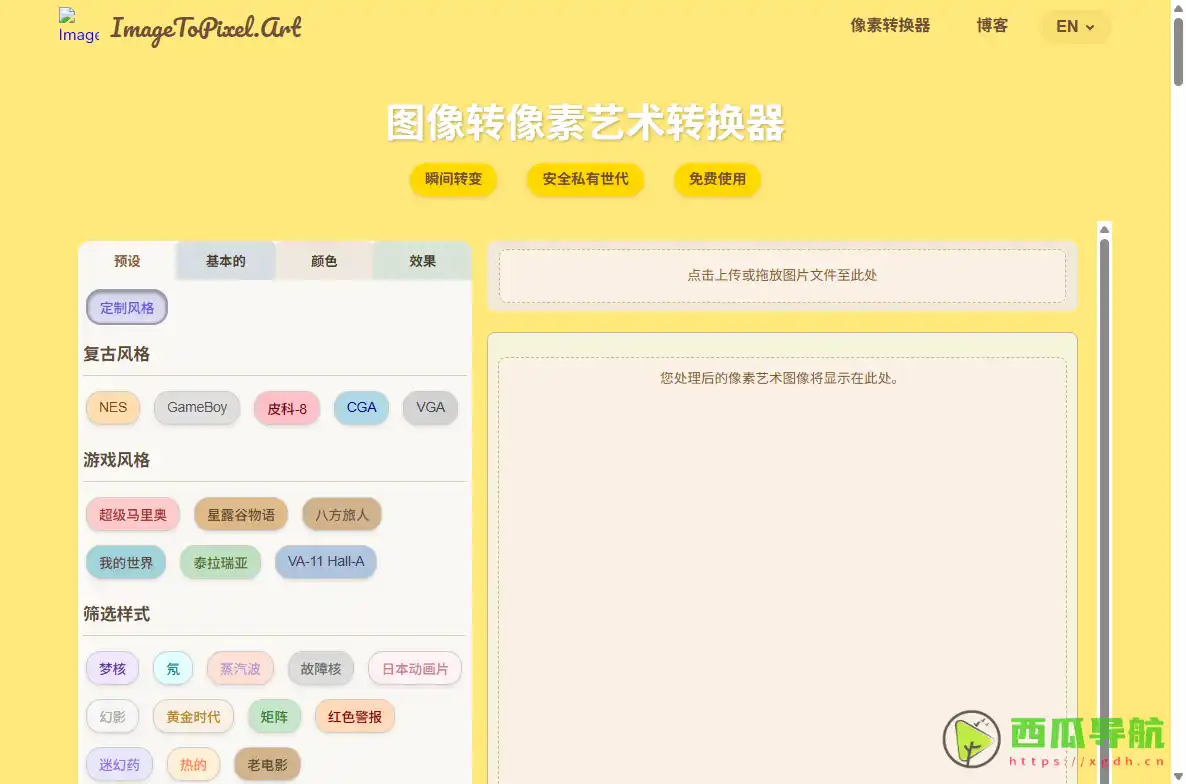The height and width of the screenshot is (784, 1186).
Task: Click the upload area 点击上传或拖放图片文件至此处
Action: [x=782, y=276]
